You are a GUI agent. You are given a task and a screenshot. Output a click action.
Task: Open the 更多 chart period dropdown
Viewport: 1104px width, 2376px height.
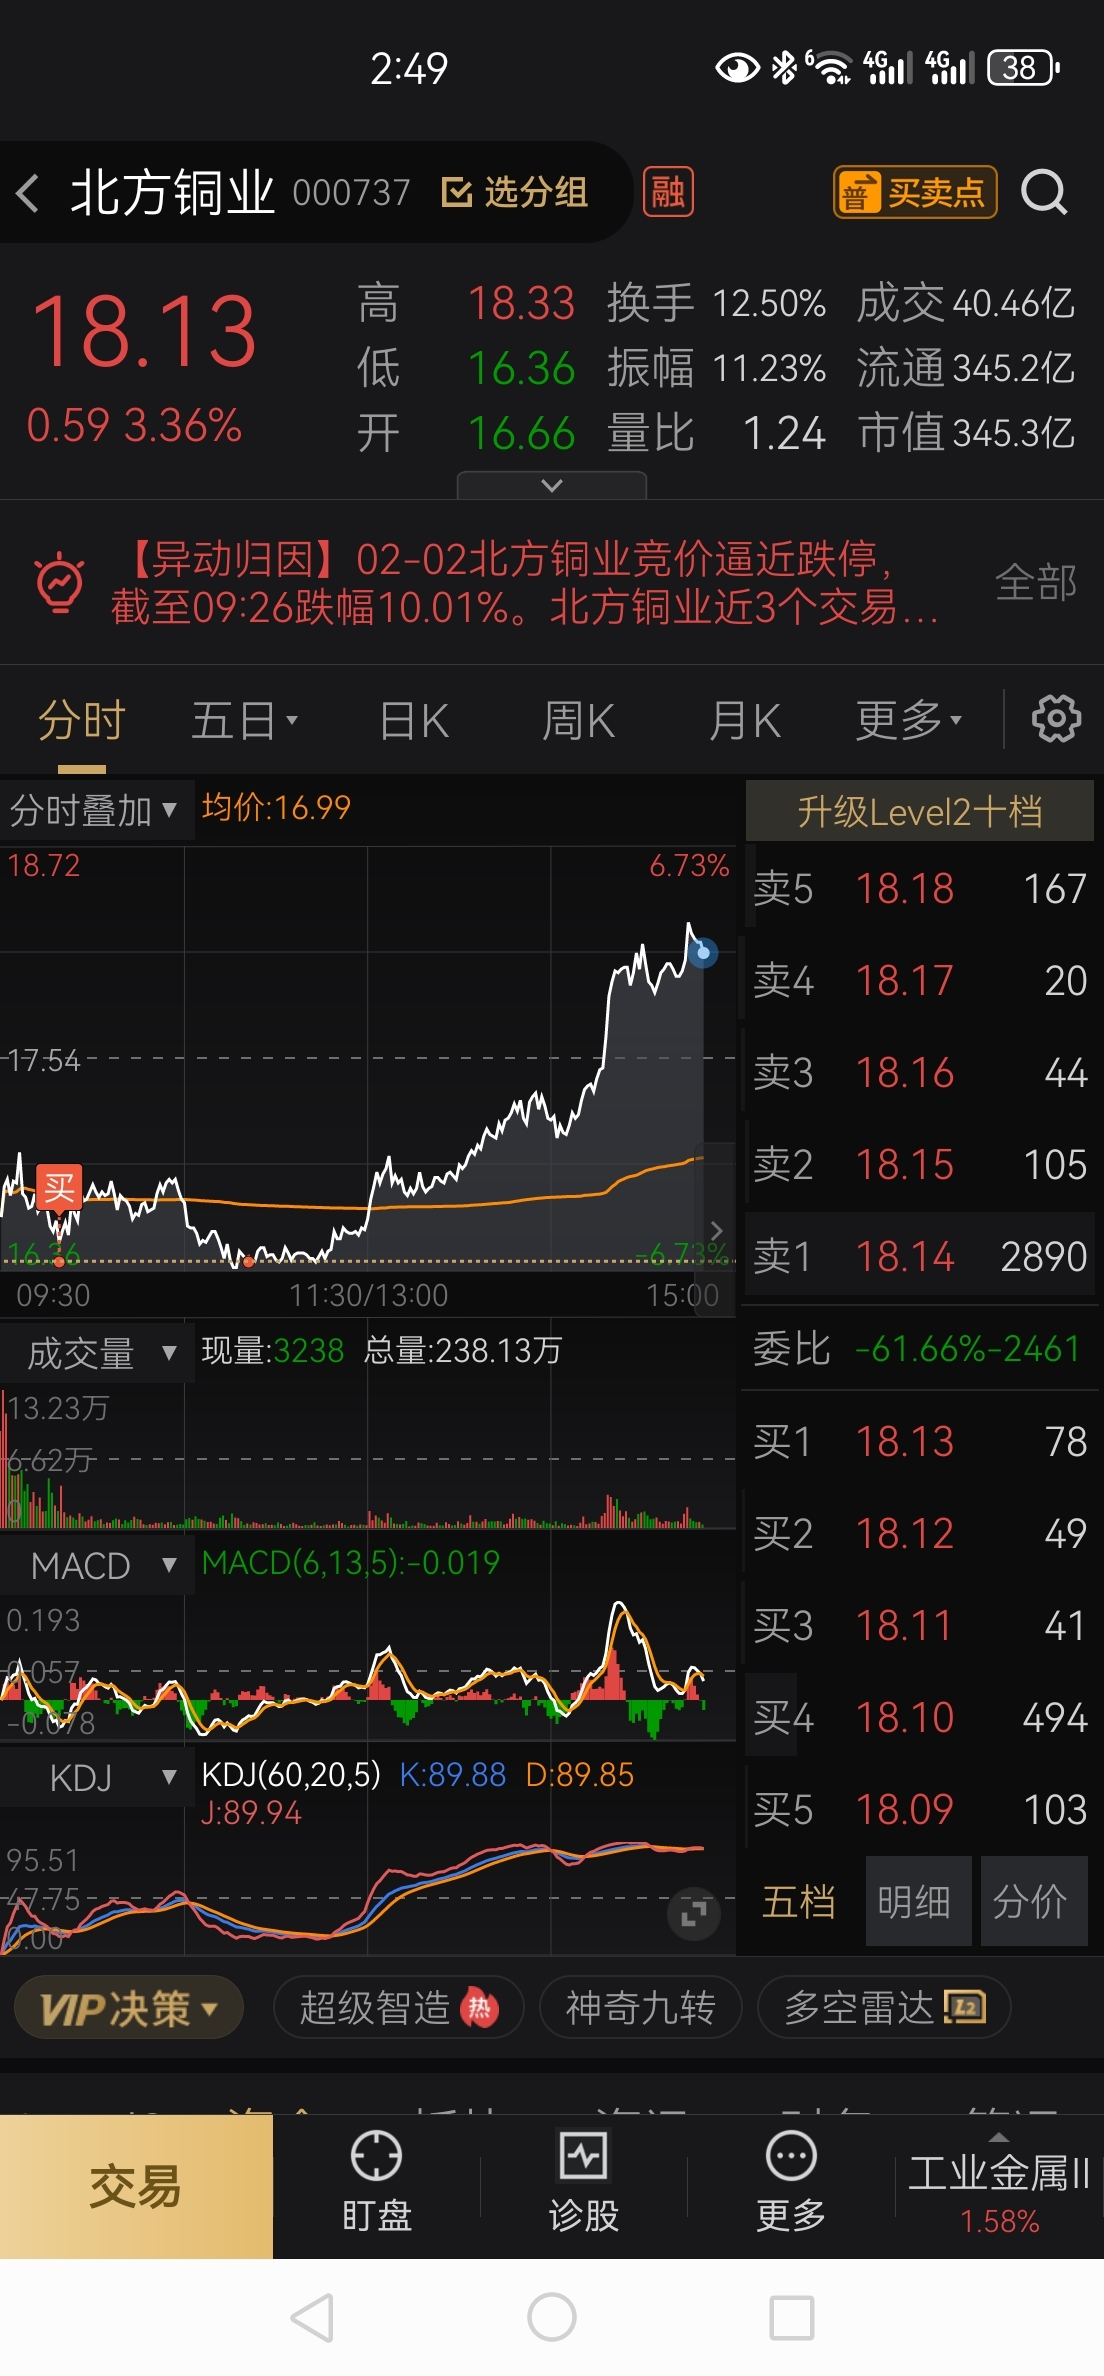click(908, 720)
